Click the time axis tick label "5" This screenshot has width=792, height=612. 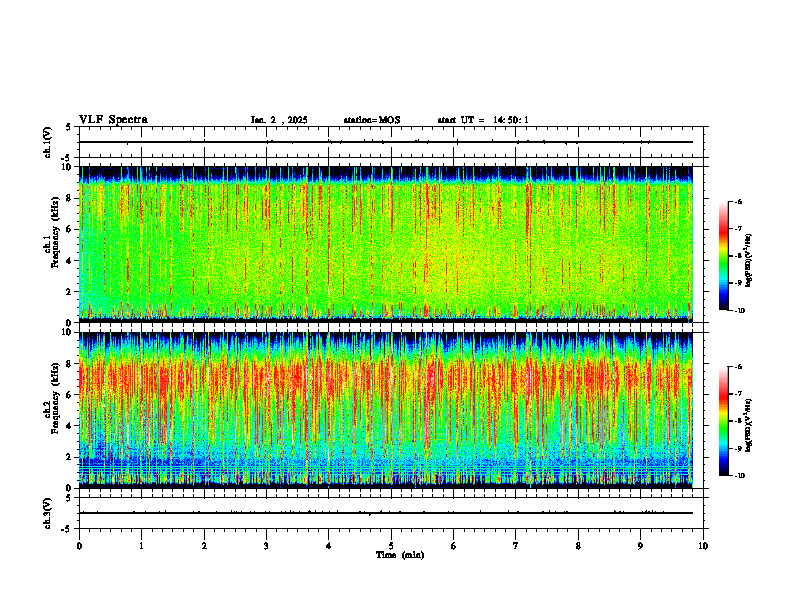click(391, 546)
